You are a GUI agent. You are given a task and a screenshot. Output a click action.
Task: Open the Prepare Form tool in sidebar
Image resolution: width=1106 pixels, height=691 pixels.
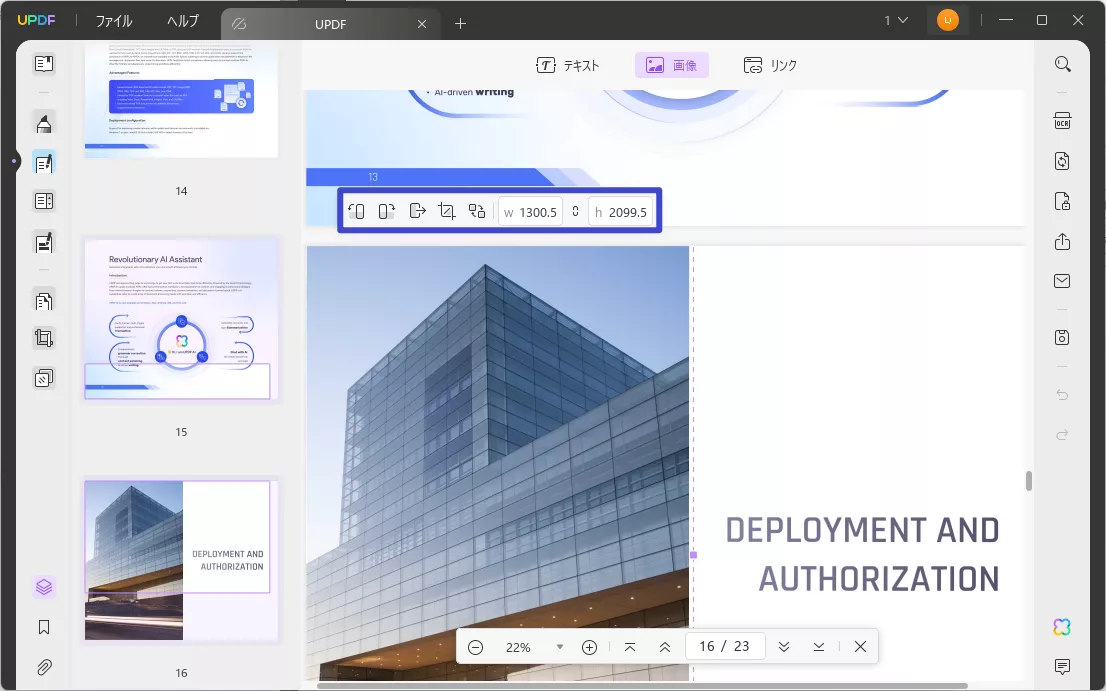tap(44, 201)
